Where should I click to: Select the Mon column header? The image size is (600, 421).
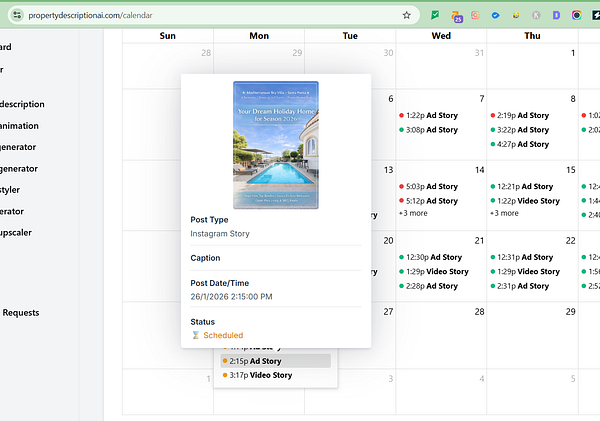[259, 36]
